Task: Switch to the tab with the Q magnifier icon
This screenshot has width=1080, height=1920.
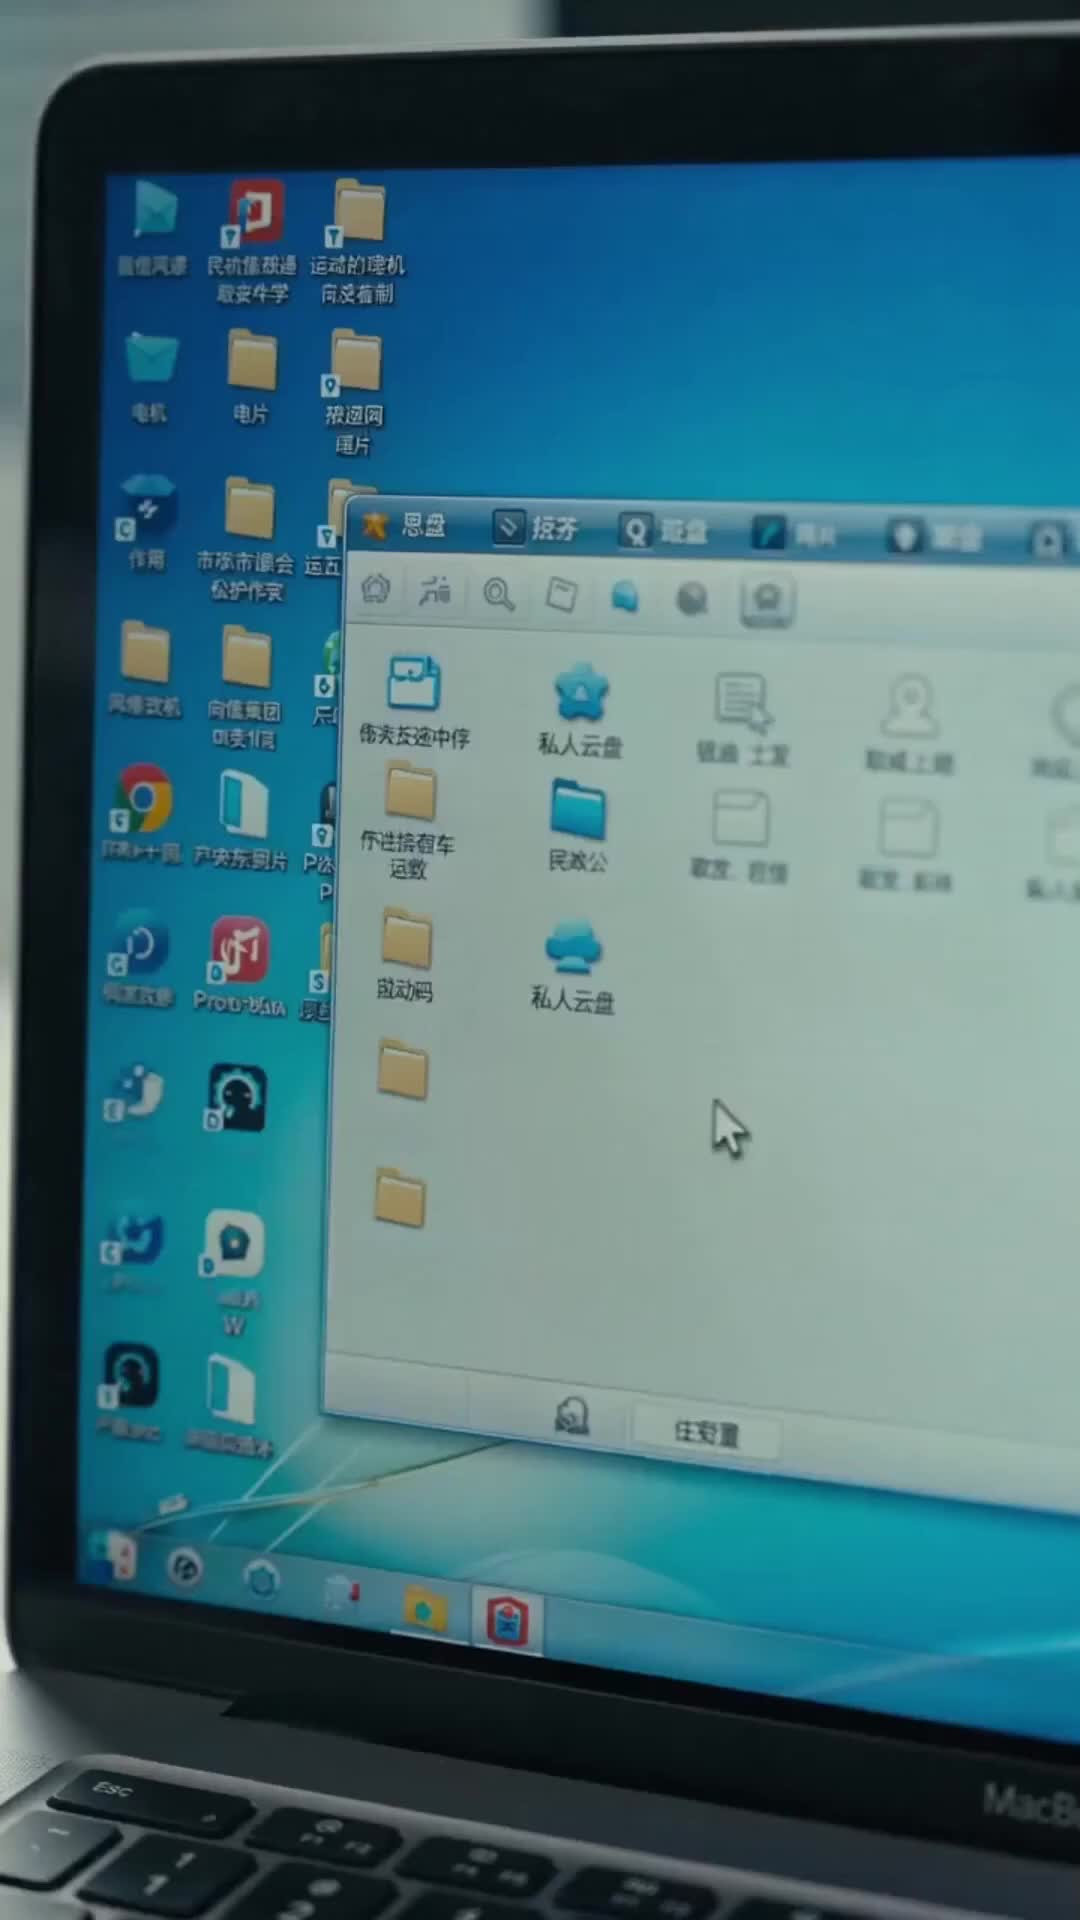Action: 663,530
